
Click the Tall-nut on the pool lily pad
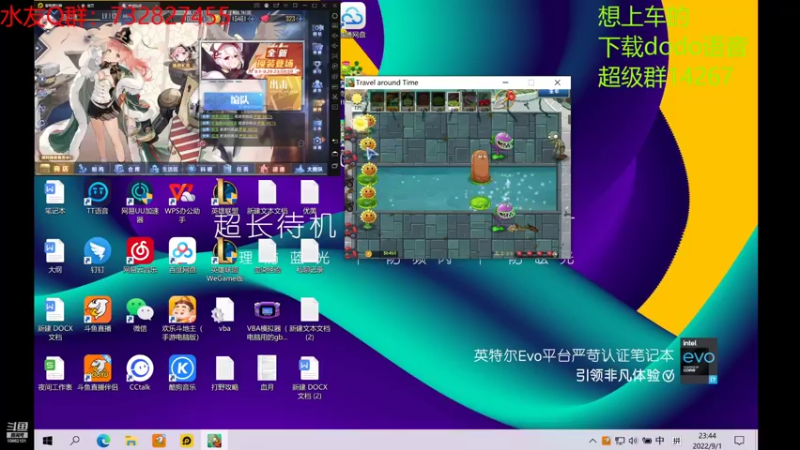pos(480,166)
